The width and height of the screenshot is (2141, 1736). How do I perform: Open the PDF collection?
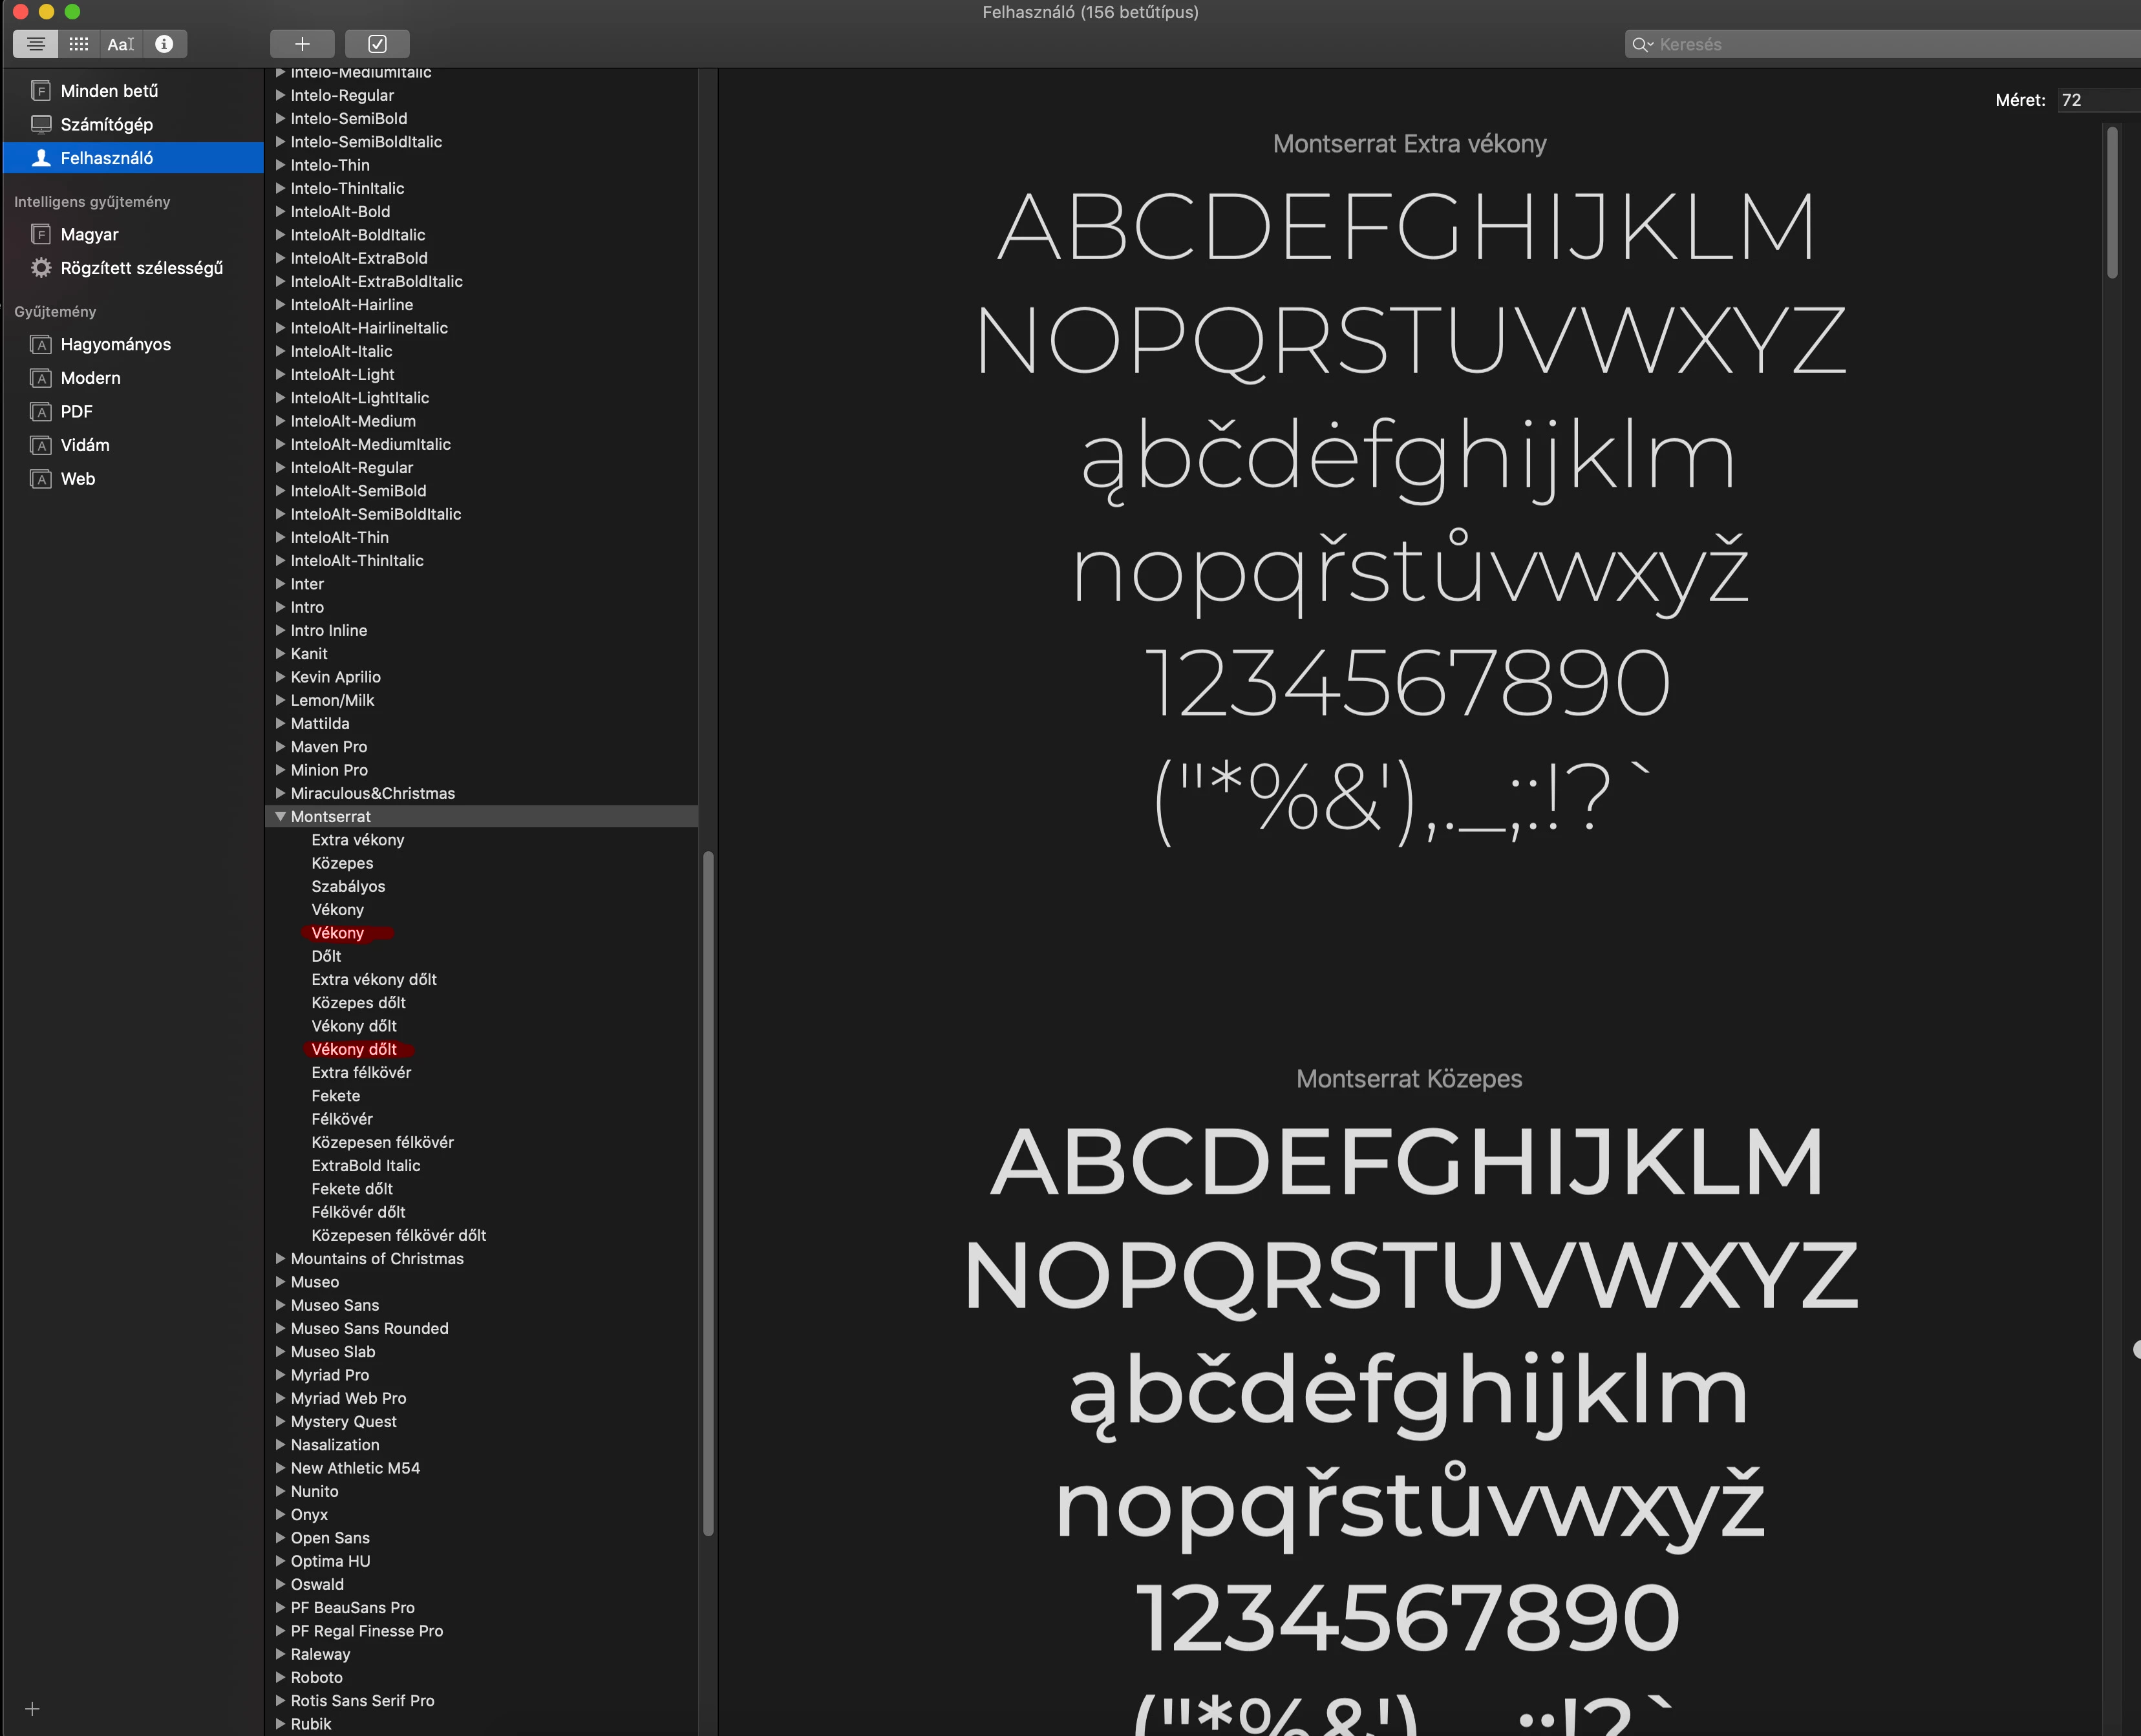pos(76,411)
